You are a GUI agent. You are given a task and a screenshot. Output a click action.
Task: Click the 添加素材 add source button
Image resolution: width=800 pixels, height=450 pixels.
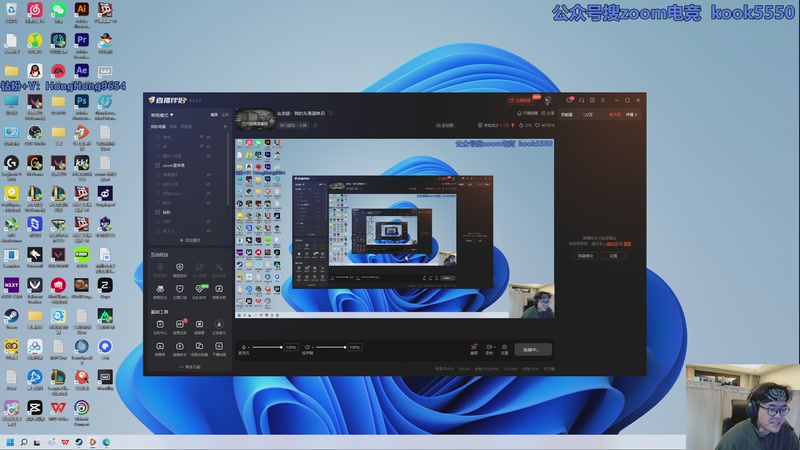coord(190,240)
